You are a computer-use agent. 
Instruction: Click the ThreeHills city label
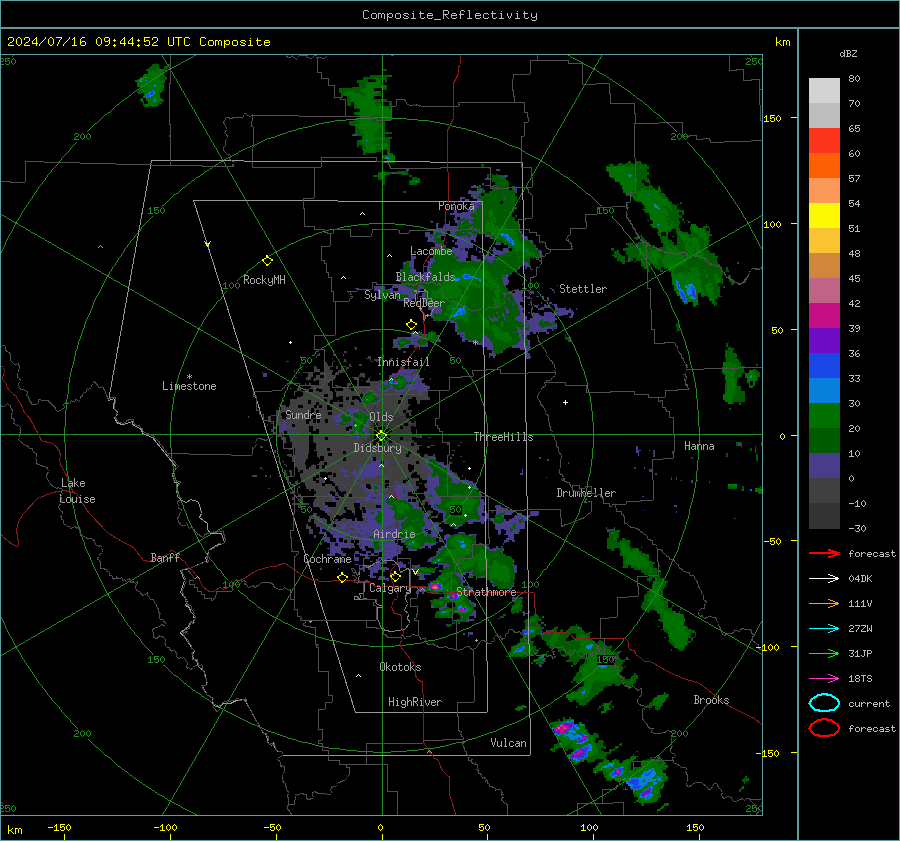coord(503,437)
